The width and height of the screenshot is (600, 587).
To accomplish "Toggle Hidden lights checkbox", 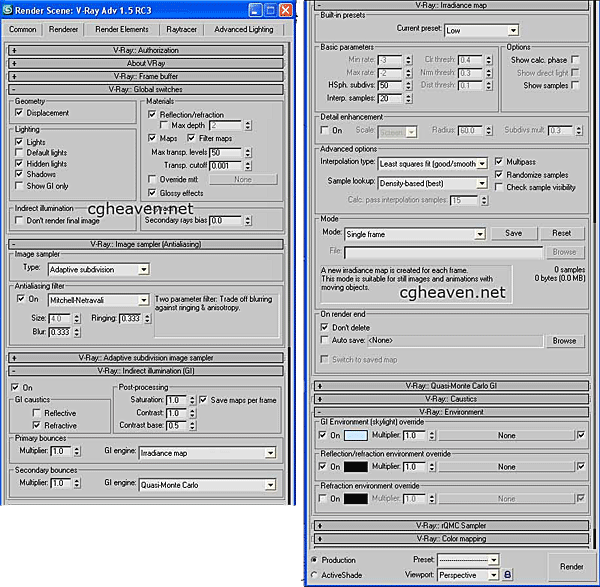I will [x=19, y=163].
